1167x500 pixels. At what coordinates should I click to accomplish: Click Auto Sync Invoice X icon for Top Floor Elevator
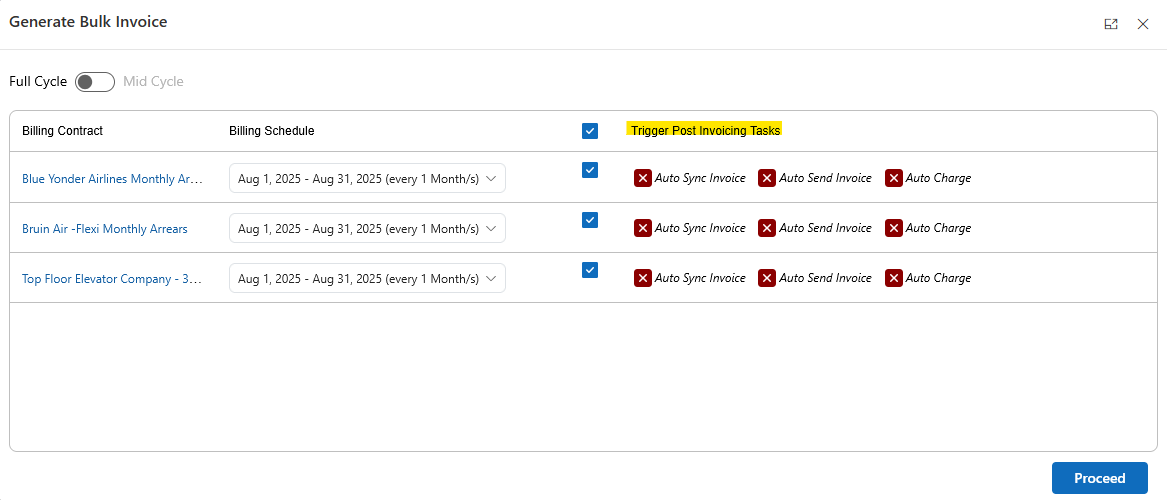[643, 278]
